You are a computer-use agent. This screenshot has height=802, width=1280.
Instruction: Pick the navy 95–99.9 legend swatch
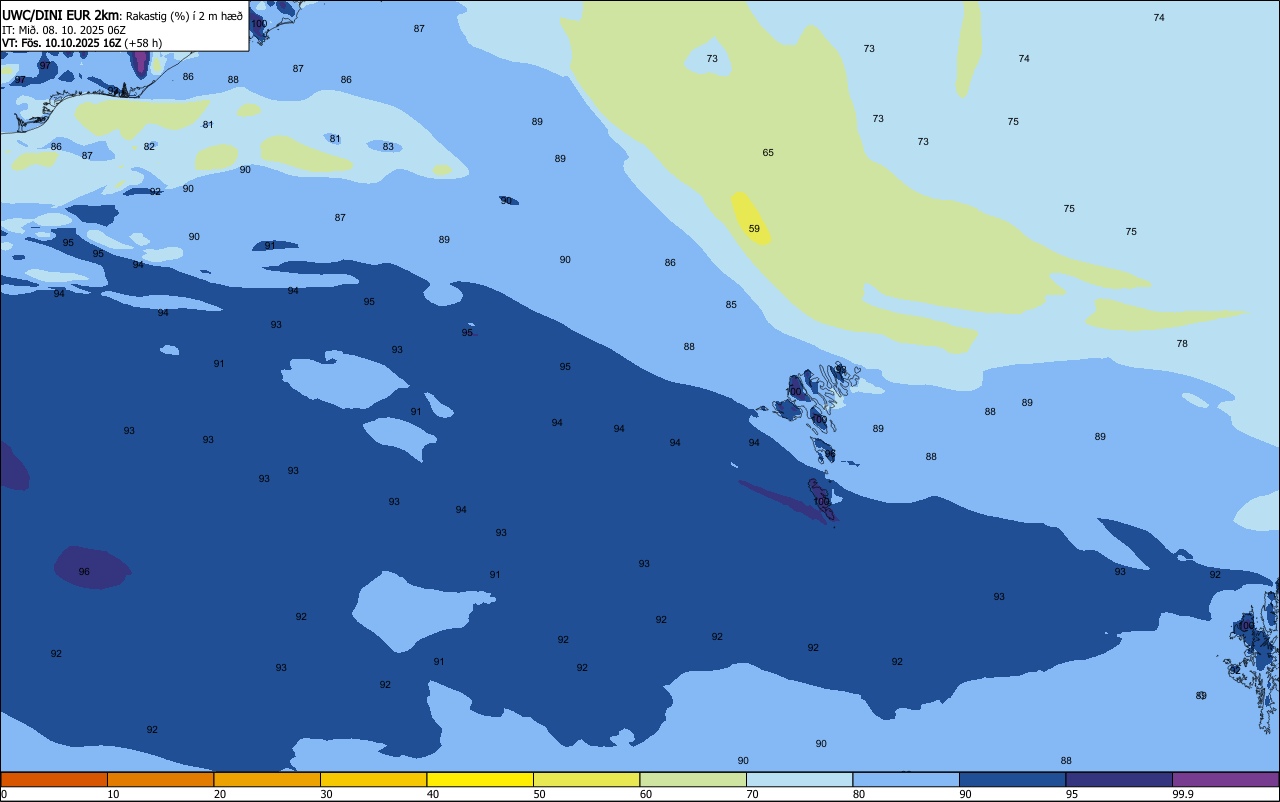(1119, 779)
